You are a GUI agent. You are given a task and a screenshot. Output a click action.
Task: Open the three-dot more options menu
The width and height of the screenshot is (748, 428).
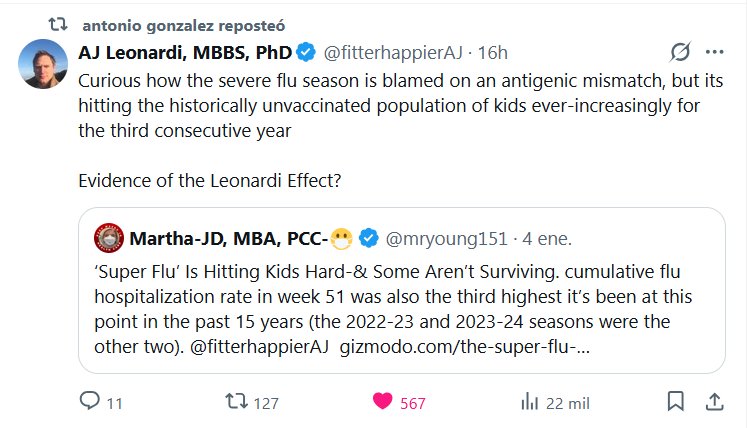pyautogui.click(x=714, y=52)
